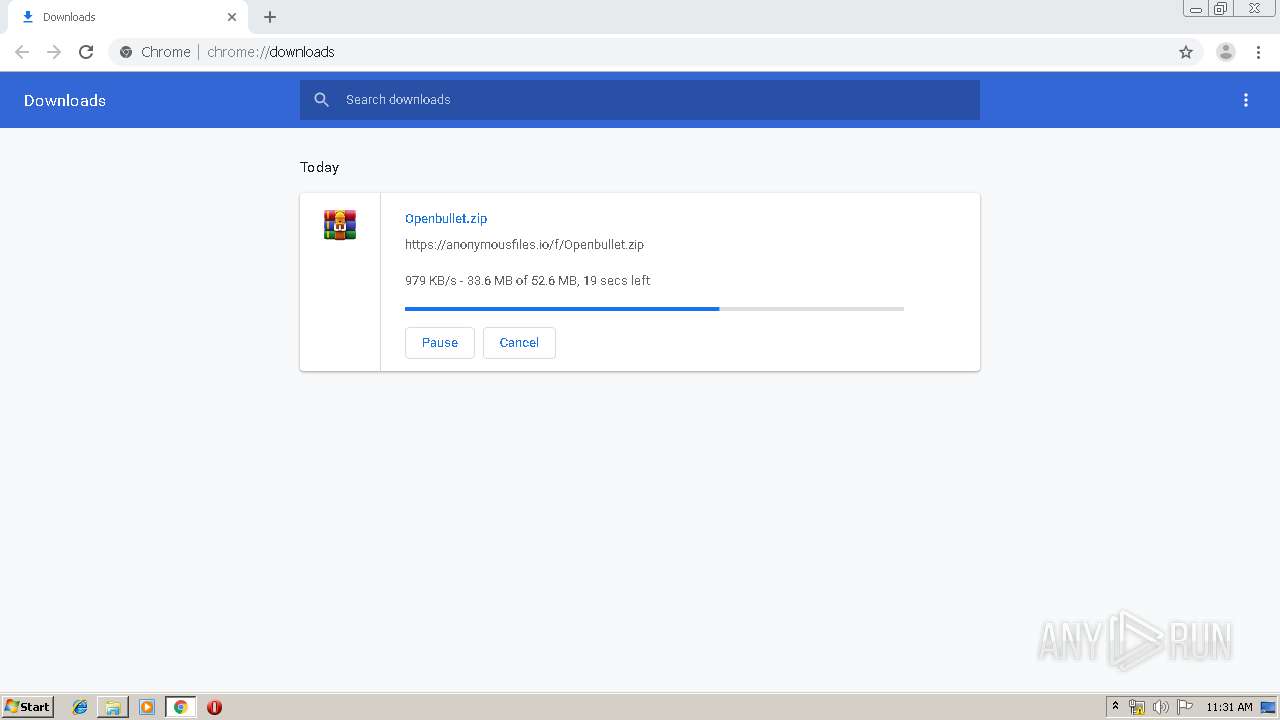The width and height of the screenshot is (1280, 720).
Task: Click the search magnifier icon
Action: pyautogui.click(x=321, y=100)
